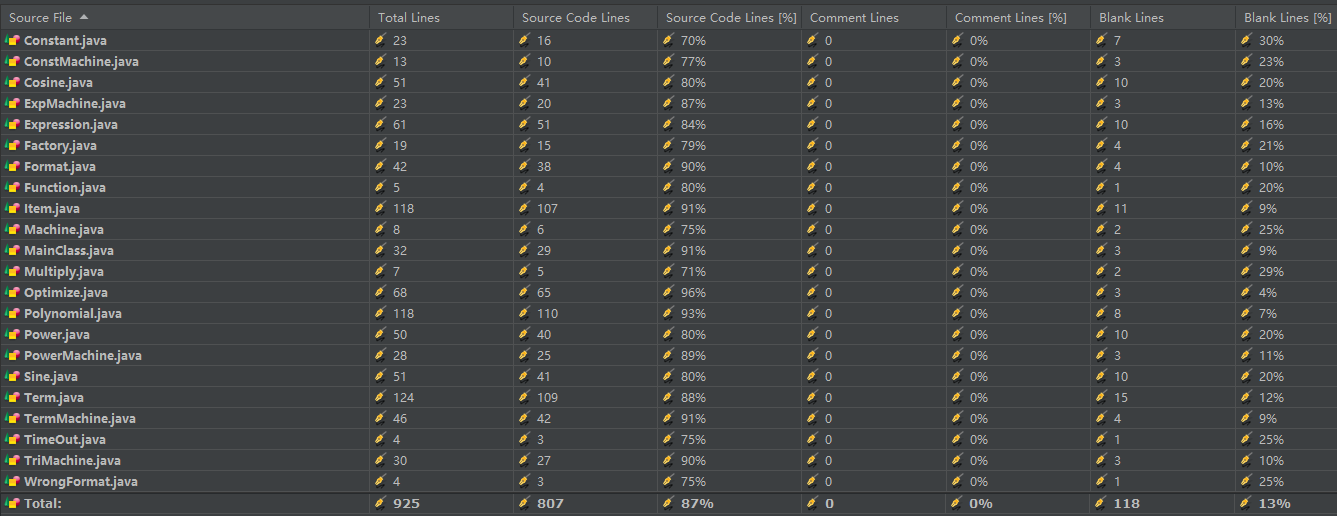Click the pencil icon in Term.java Total Lines
The height and width of the screenshot is (516, 1337).
pyautogui.click(x=380, y=397)
